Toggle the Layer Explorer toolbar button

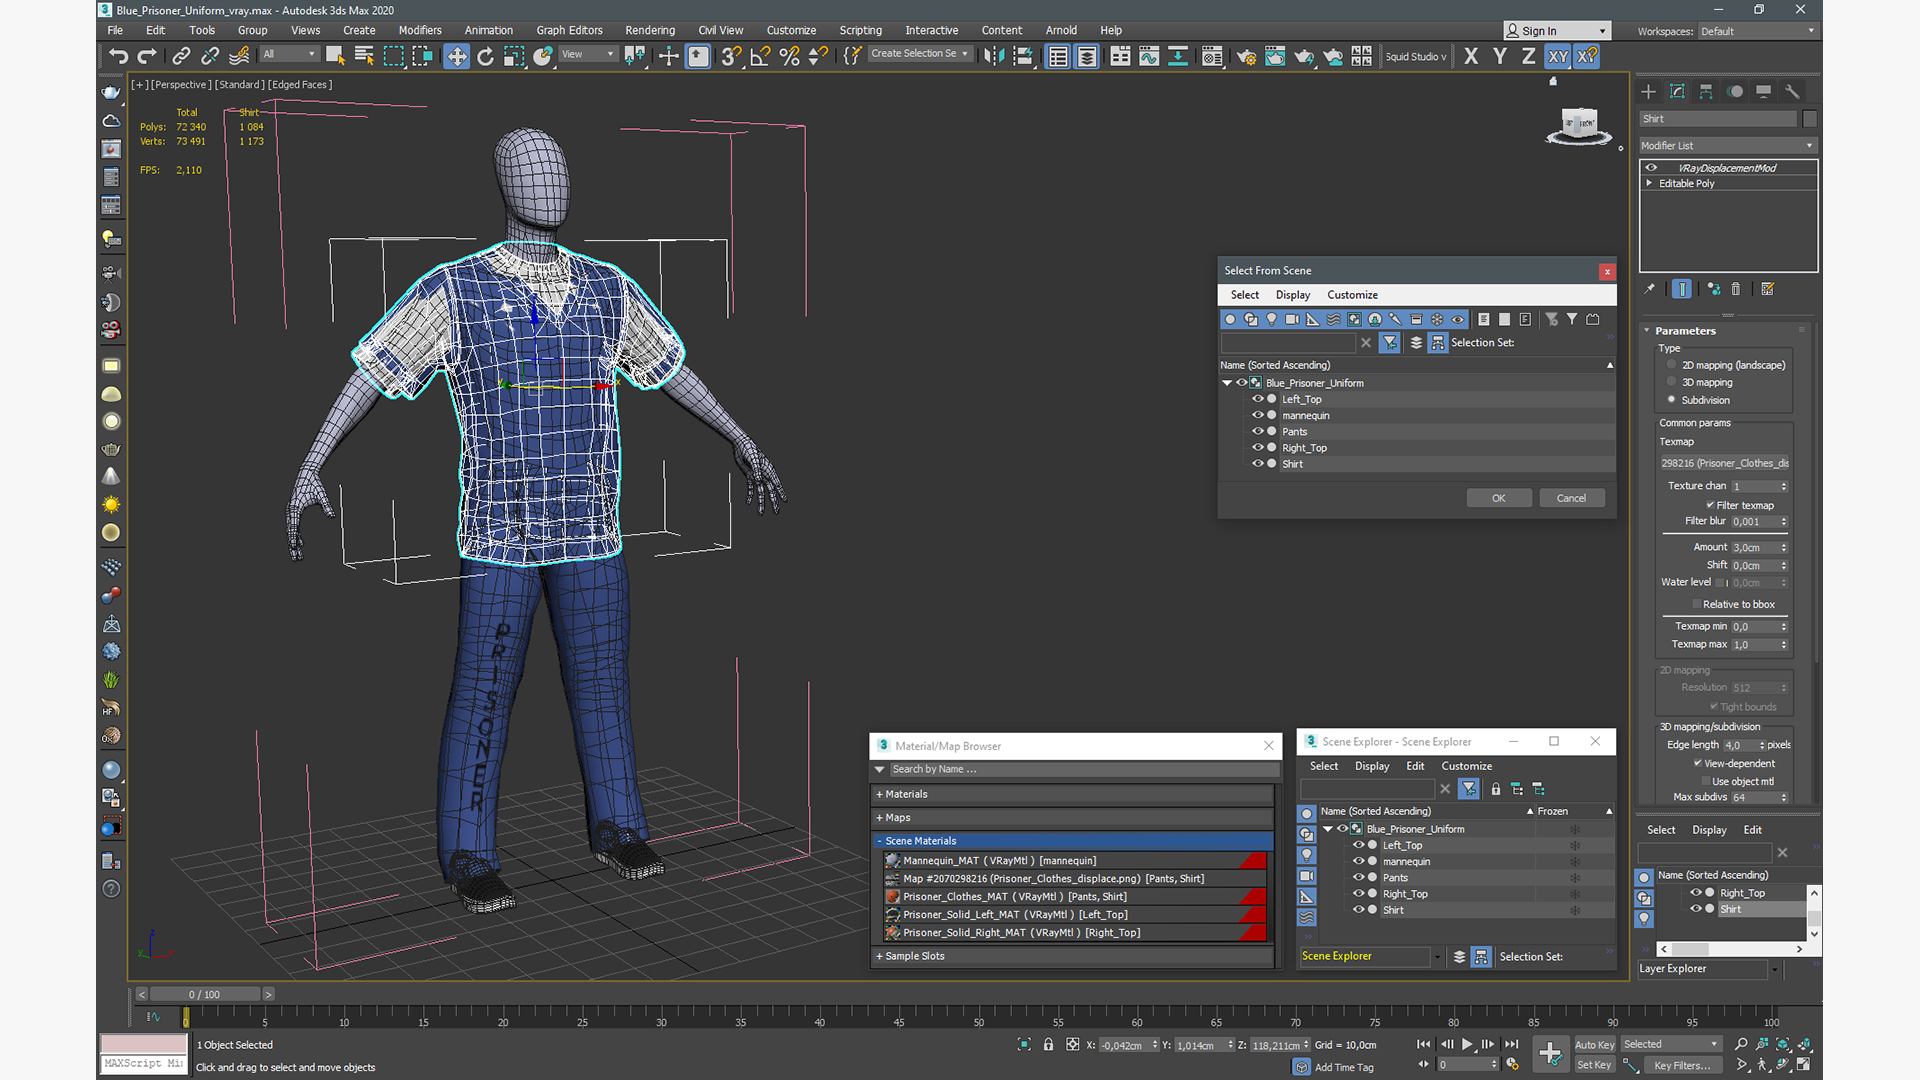(1087, 56)
